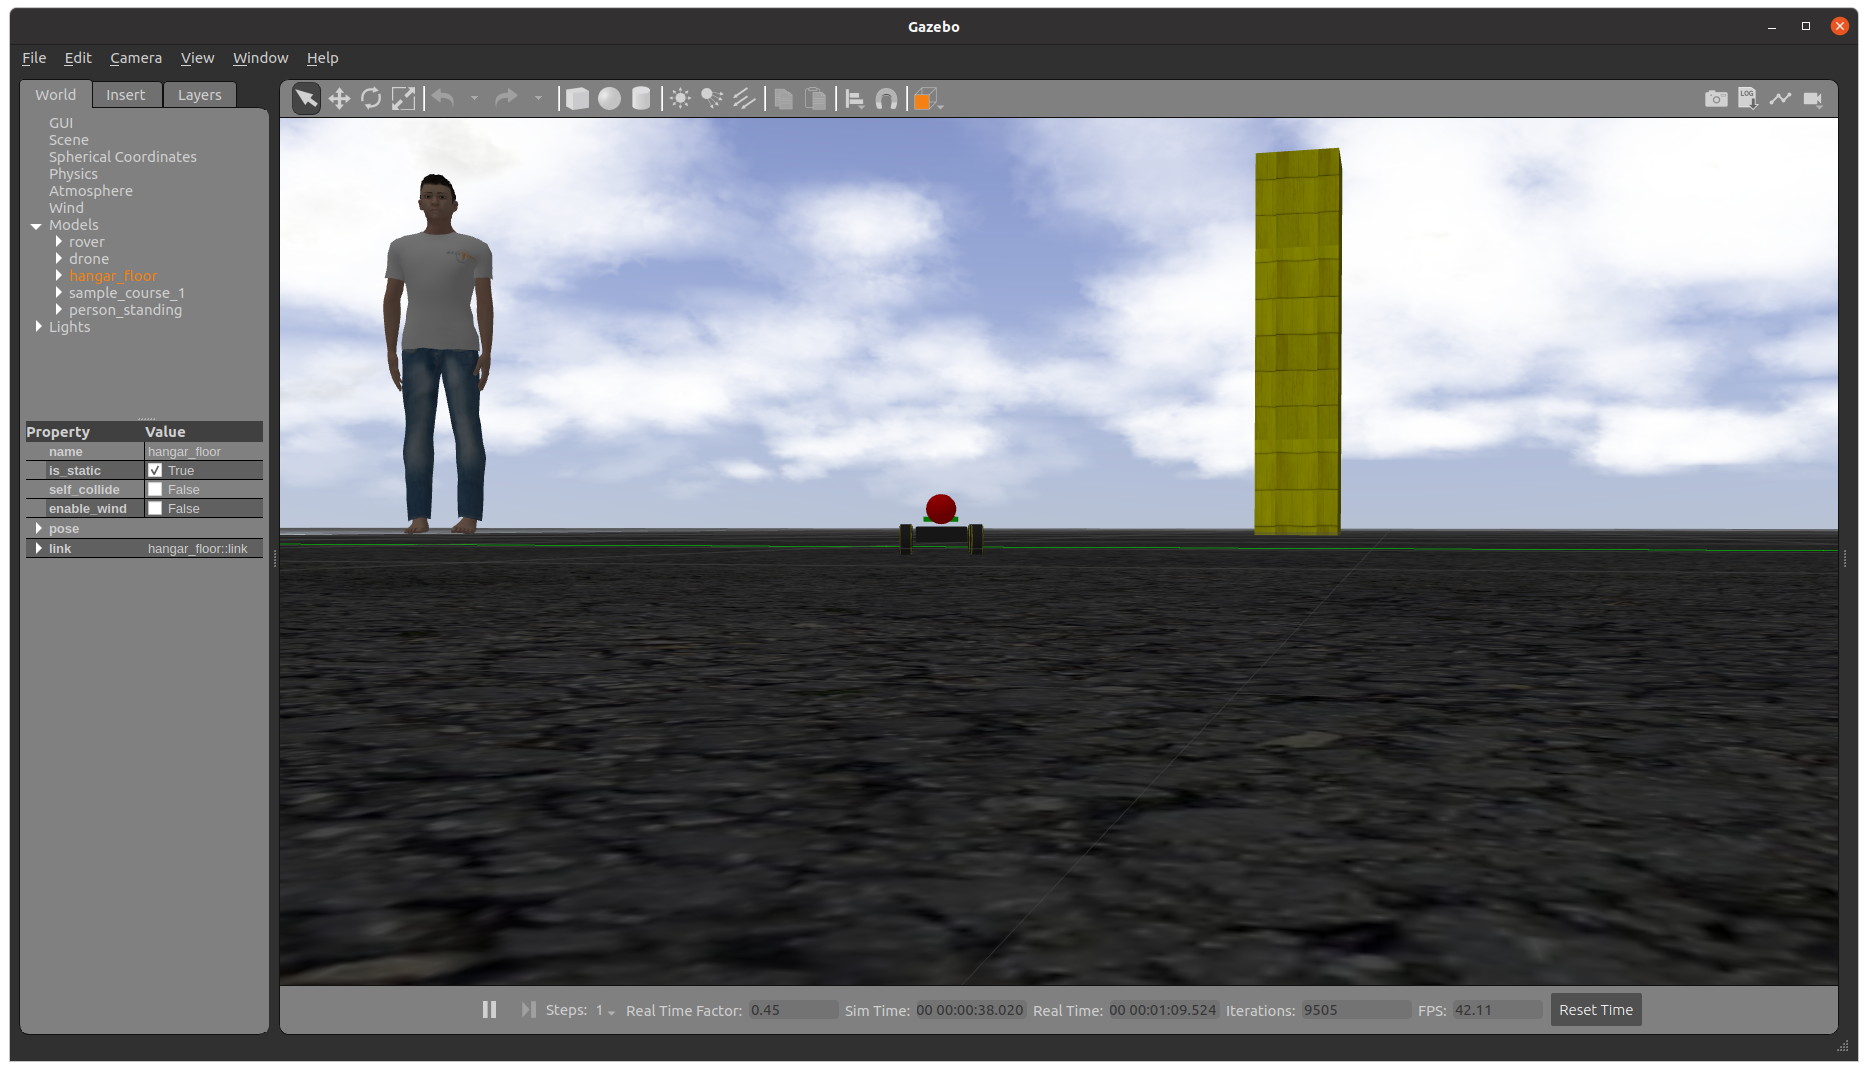Add a point light
This screenshot has height=1071, width=1868.
coord(680,98)
